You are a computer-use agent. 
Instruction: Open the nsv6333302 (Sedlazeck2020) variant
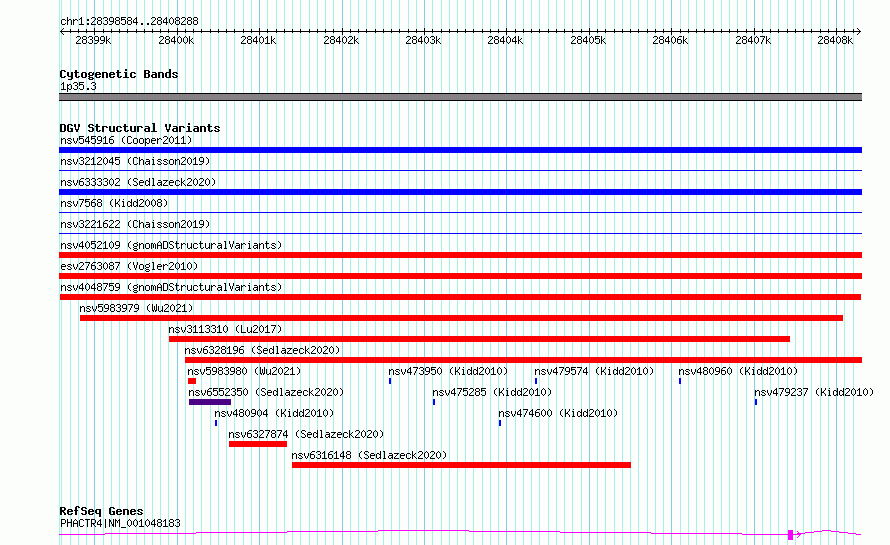pyautogui.click(x=138, y=182)
